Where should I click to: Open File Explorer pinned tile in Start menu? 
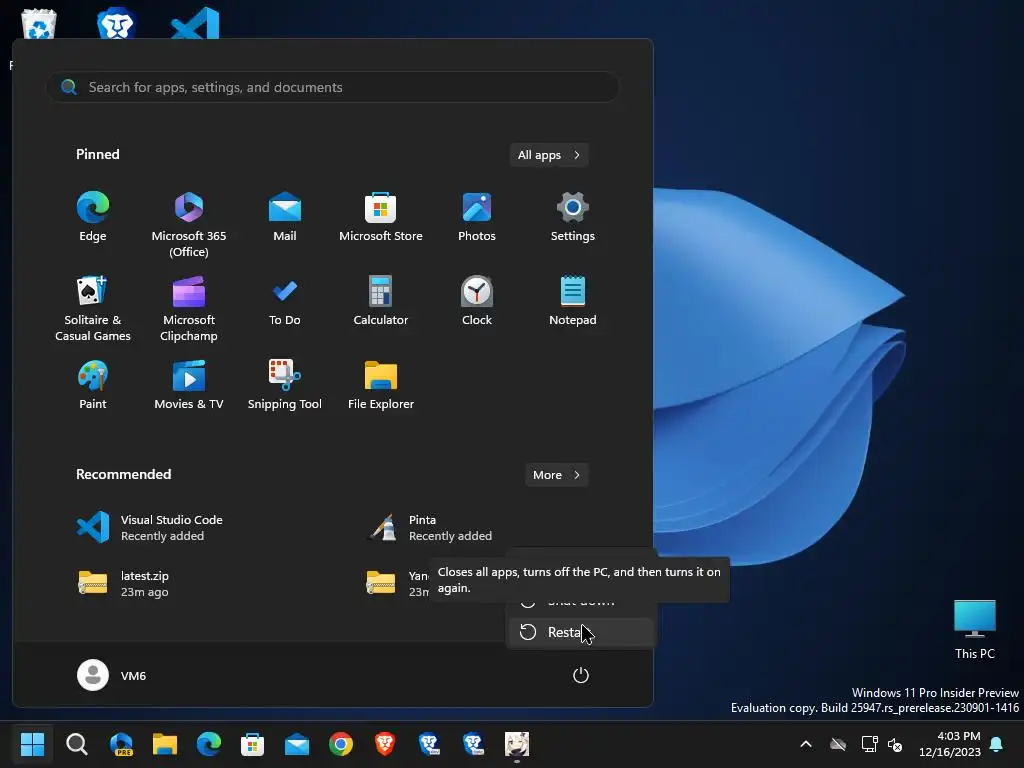[381, 385]
